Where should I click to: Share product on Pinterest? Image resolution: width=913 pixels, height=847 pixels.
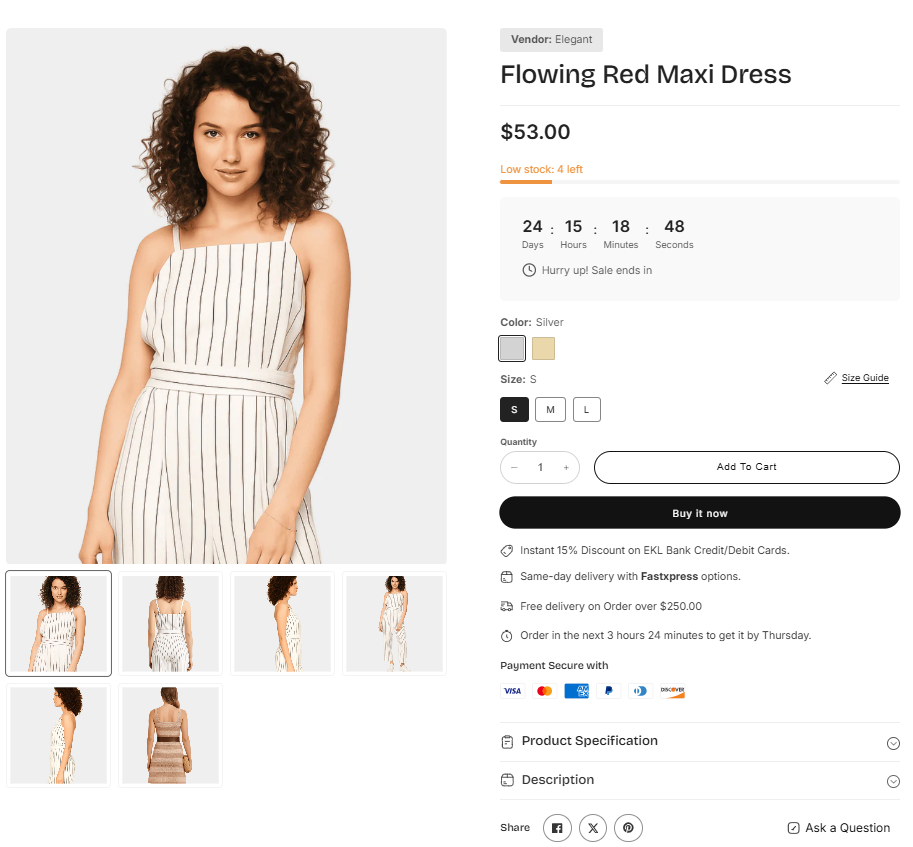(x=628, y=828)
